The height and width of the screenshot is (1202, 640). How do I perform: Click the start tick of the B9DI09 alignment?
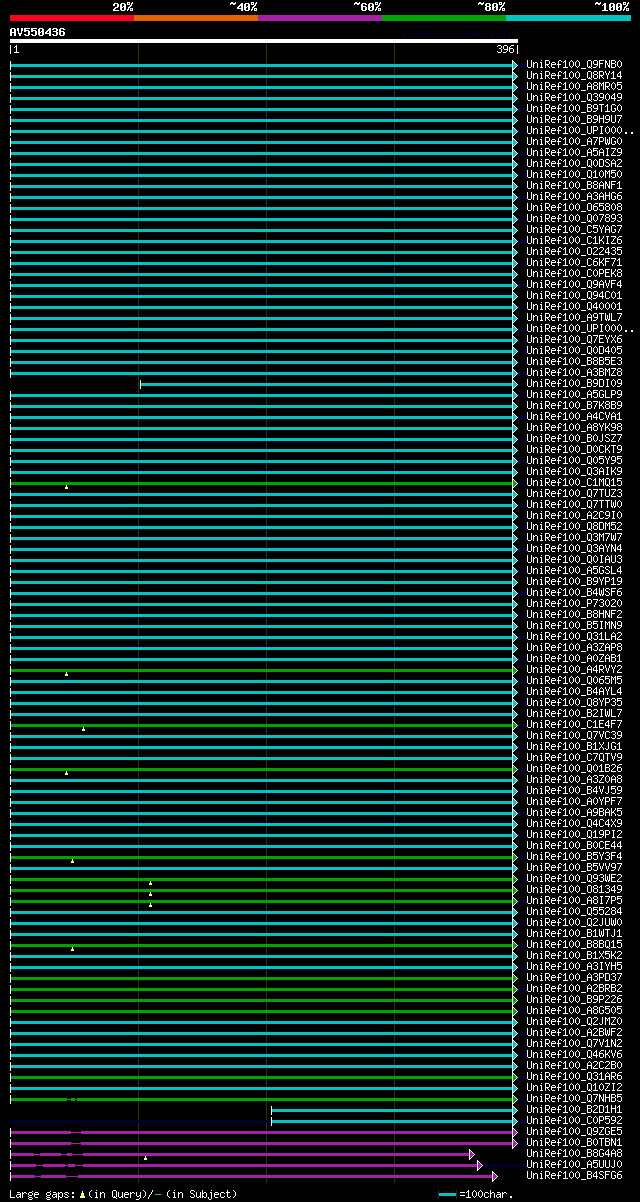click(x=140, y=384)
